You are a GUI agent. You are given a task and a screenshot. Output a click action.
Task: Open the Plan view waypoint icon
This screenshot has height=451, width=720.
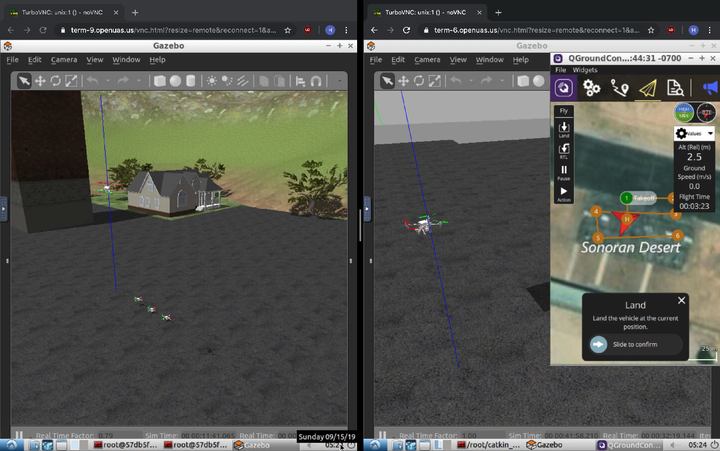(620, 88)
